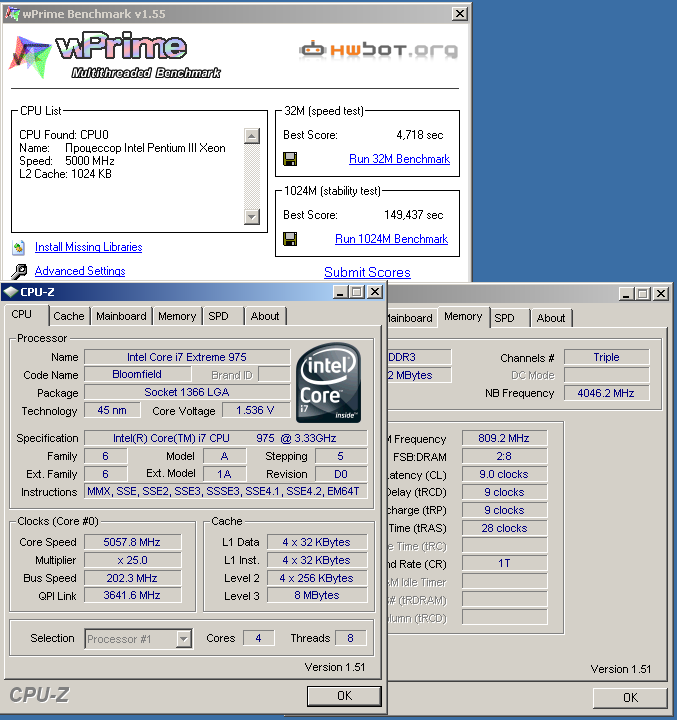Click the Install Missing Libraries icon
Screen dimensions: 677x720
(19, 248)
